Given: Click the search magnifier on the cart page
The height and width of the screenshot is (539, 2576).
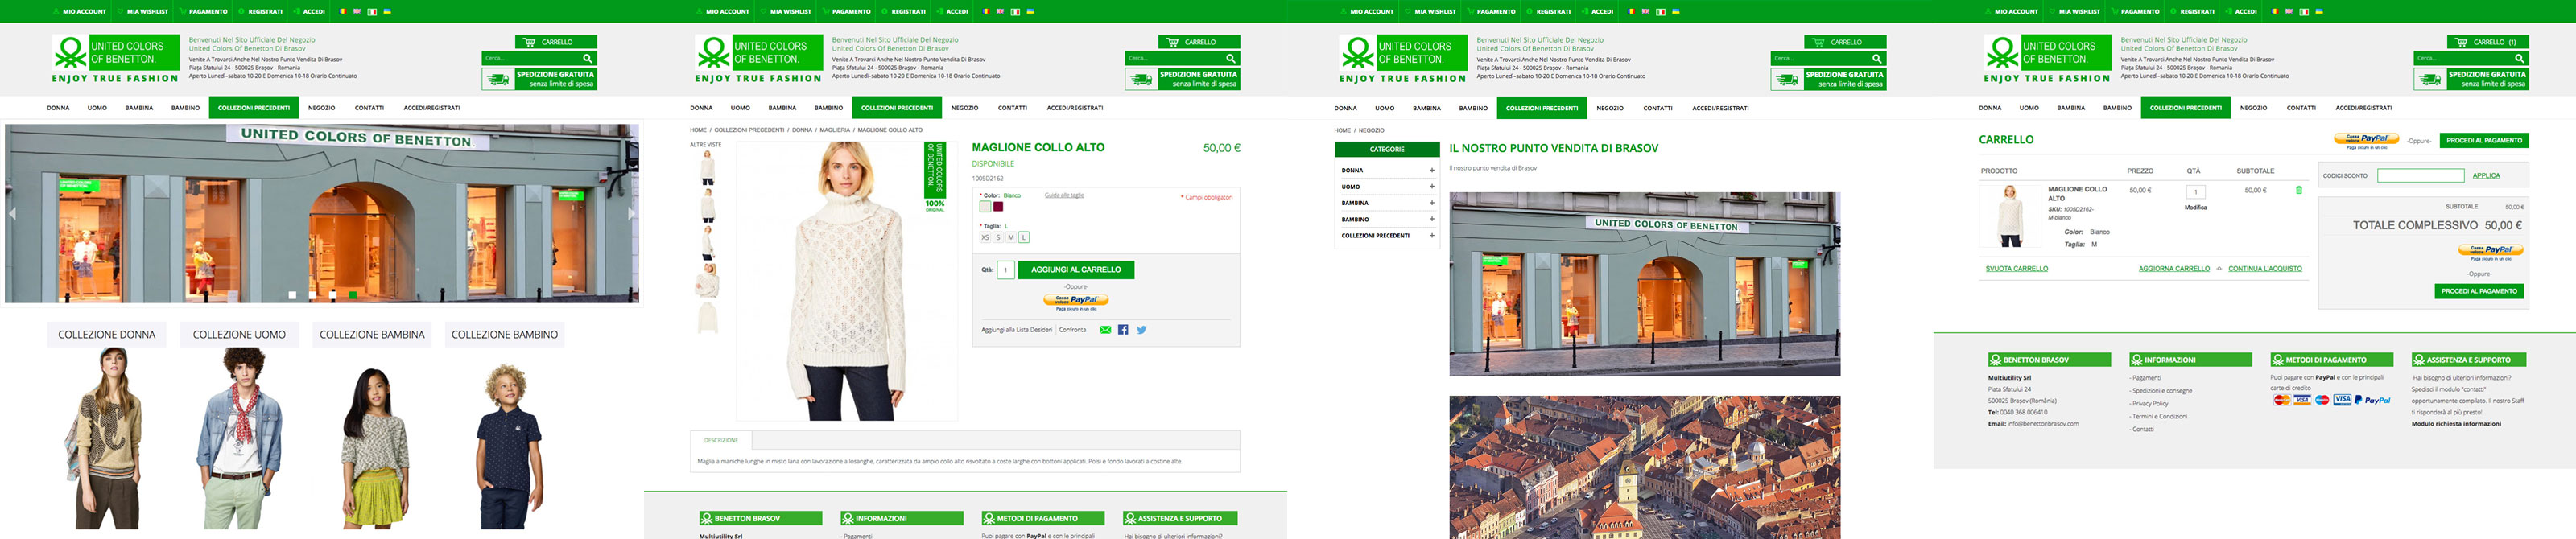Looking at the screenshot, I should (2519, 58).
